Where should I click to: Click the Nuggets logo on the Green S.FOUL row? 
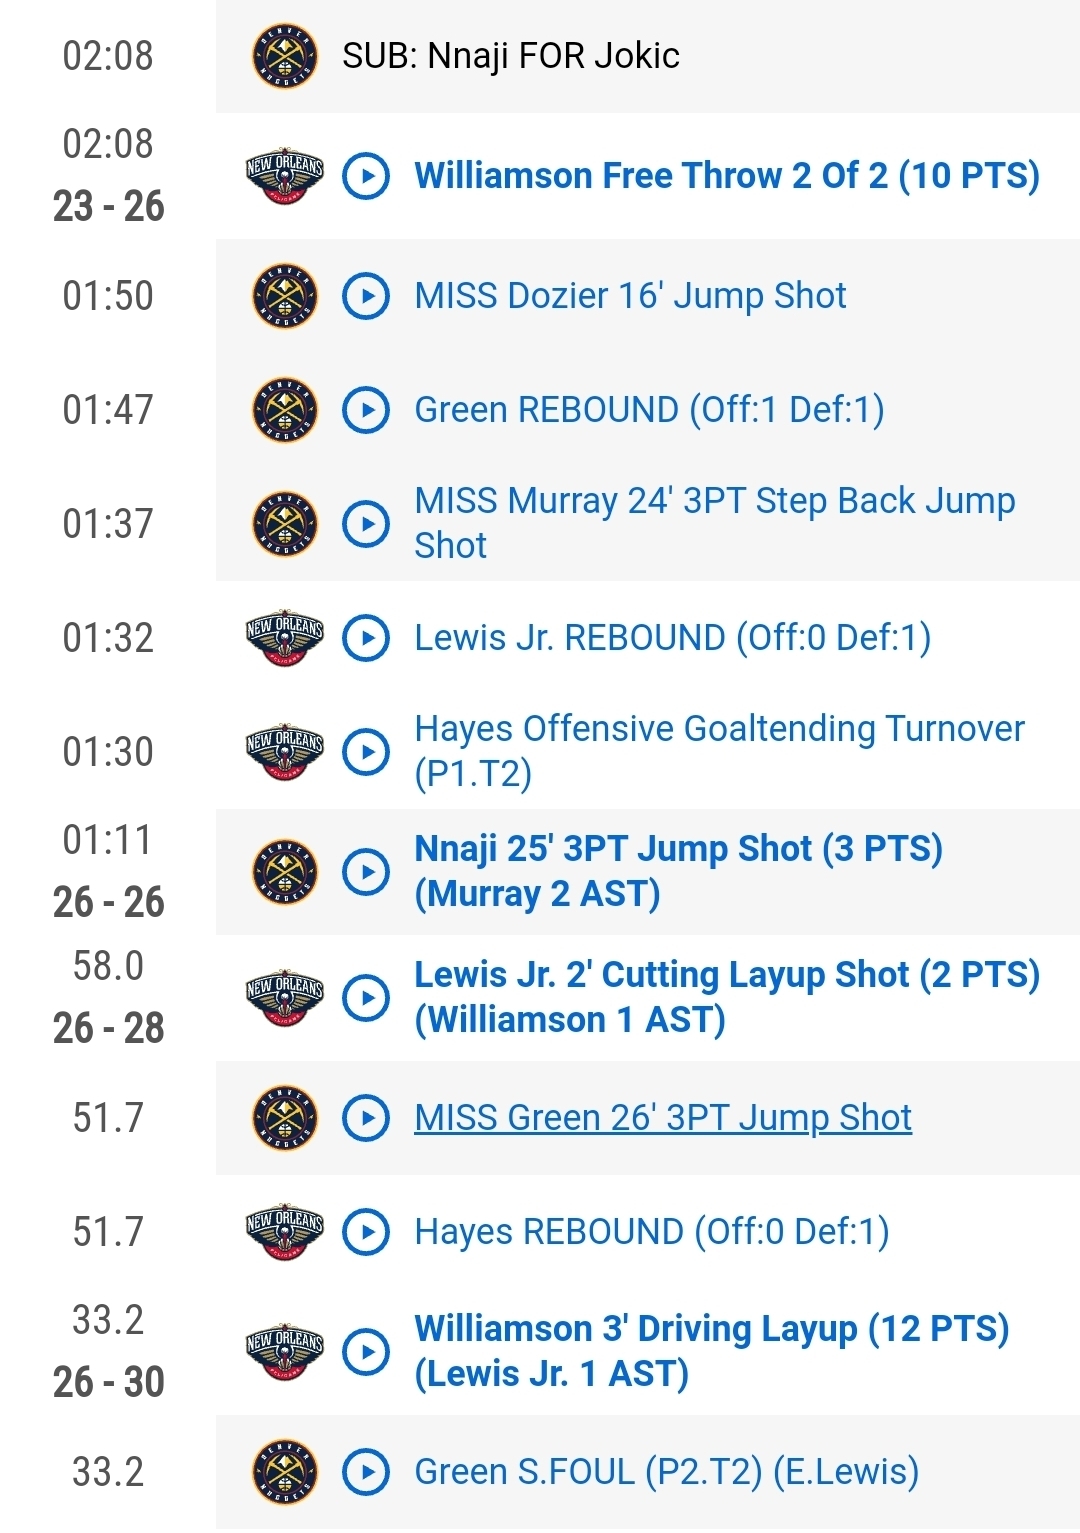coord(285,1472)
